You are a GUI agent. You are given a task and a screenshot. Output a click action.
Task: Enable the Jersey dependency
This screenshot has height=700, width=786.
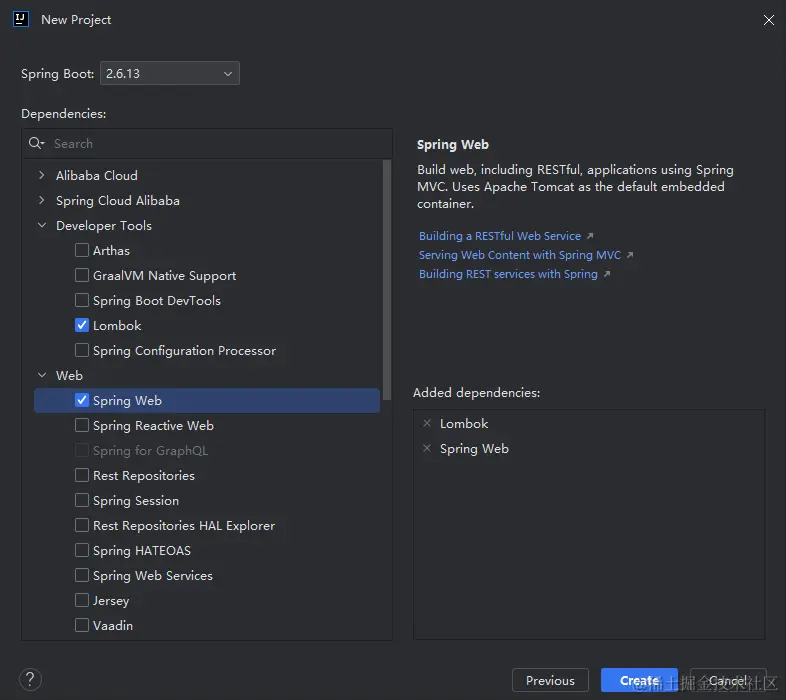82,600
